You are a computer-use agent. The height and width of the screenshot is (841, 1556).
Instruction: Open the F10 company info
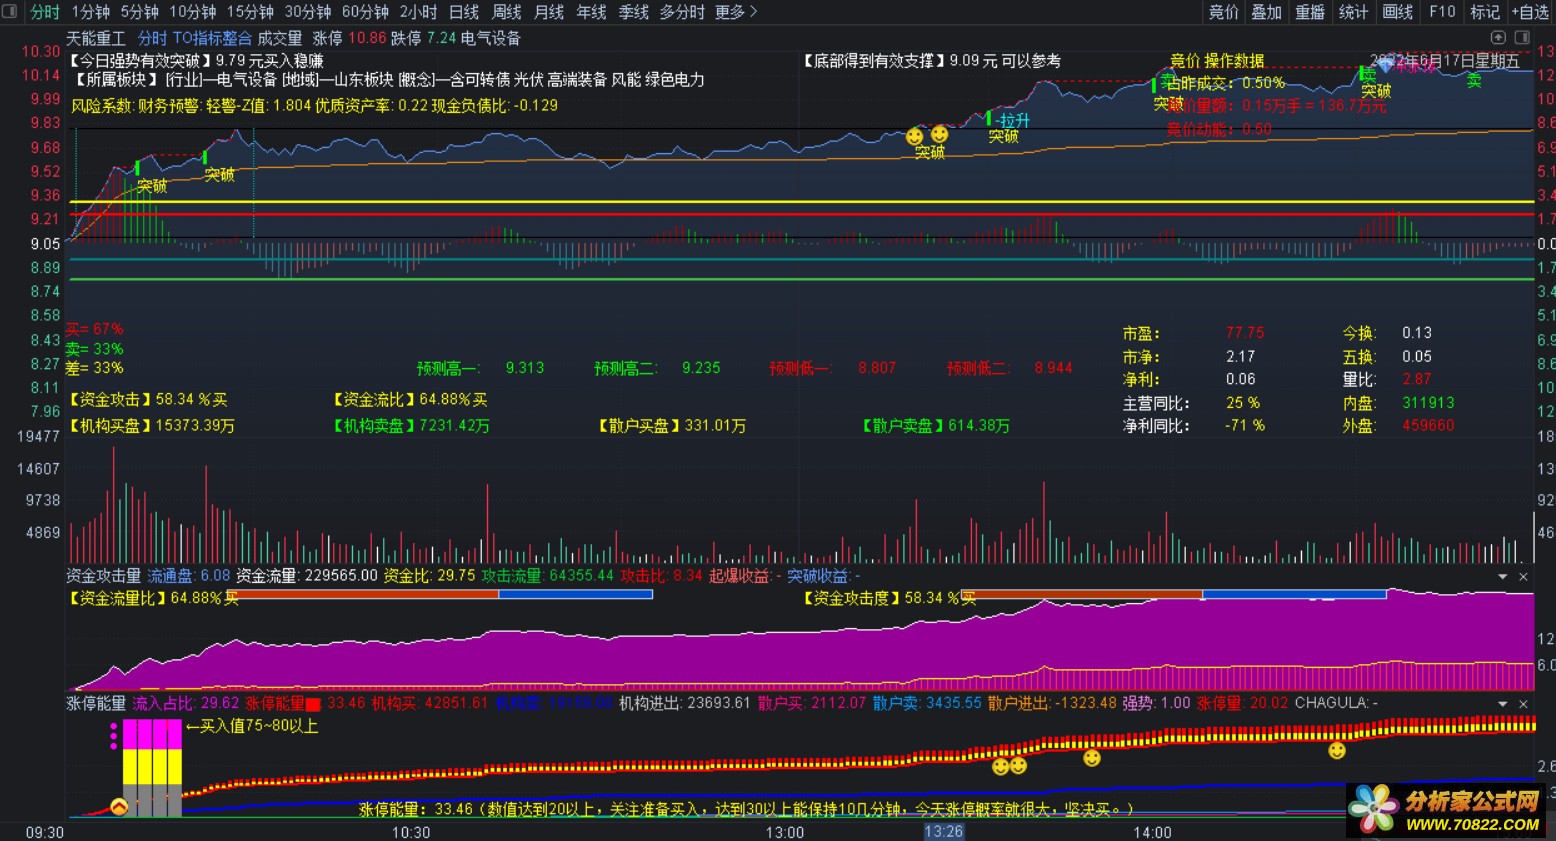[x=1442, y=12]
